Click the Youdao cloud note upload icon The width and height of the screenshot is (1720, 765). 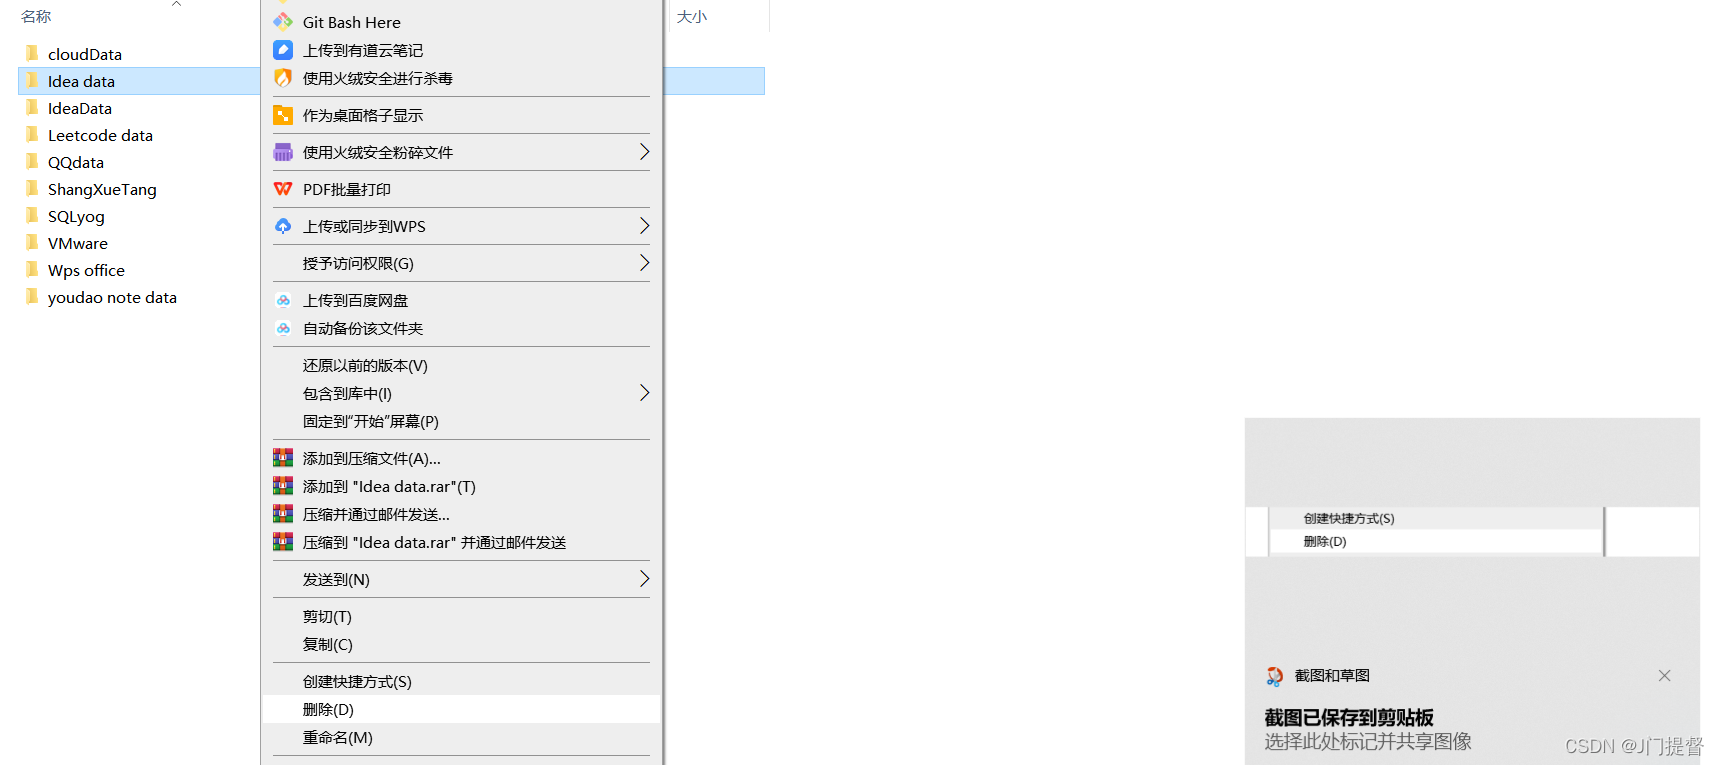(x=283, y=50)
